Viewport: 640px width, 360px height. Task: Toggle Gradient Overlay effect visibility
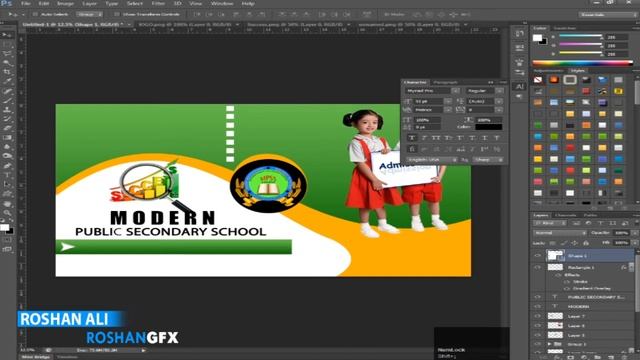(567, 289)
